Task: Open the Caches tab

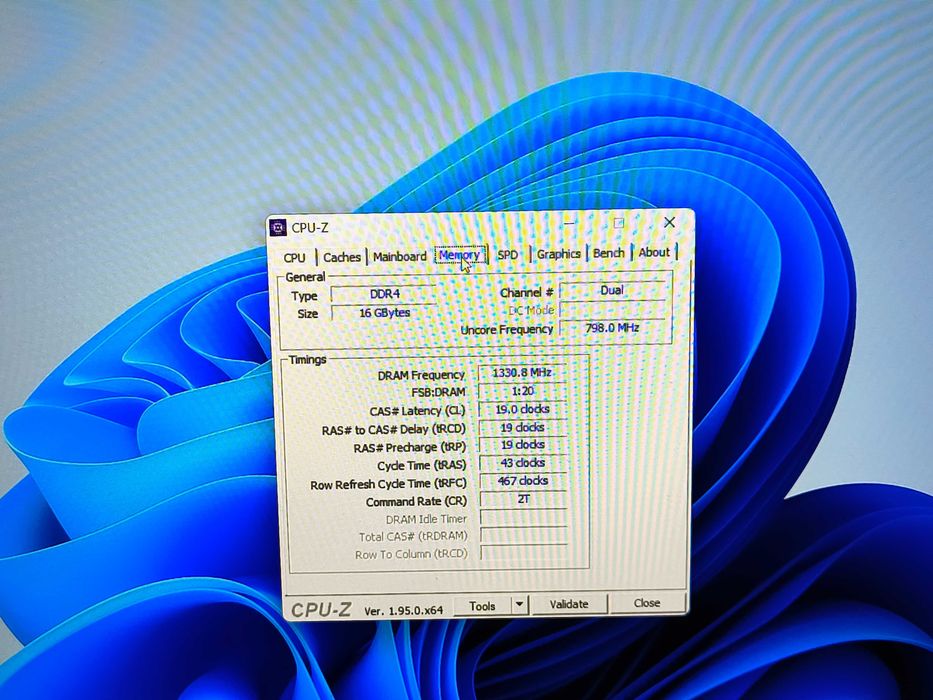Action: pos(342,257)
